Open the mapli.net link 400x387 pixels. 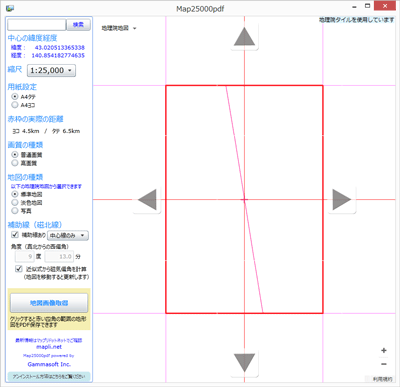(x=49, y=347)
